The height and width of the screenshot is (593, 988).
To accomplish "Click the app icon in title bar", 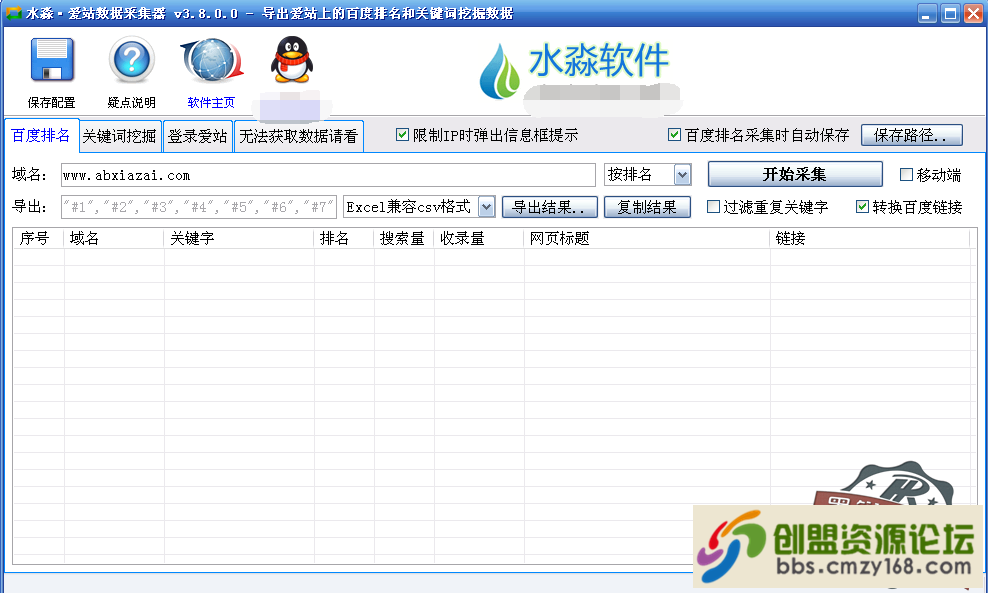I will tap(13, 13).
